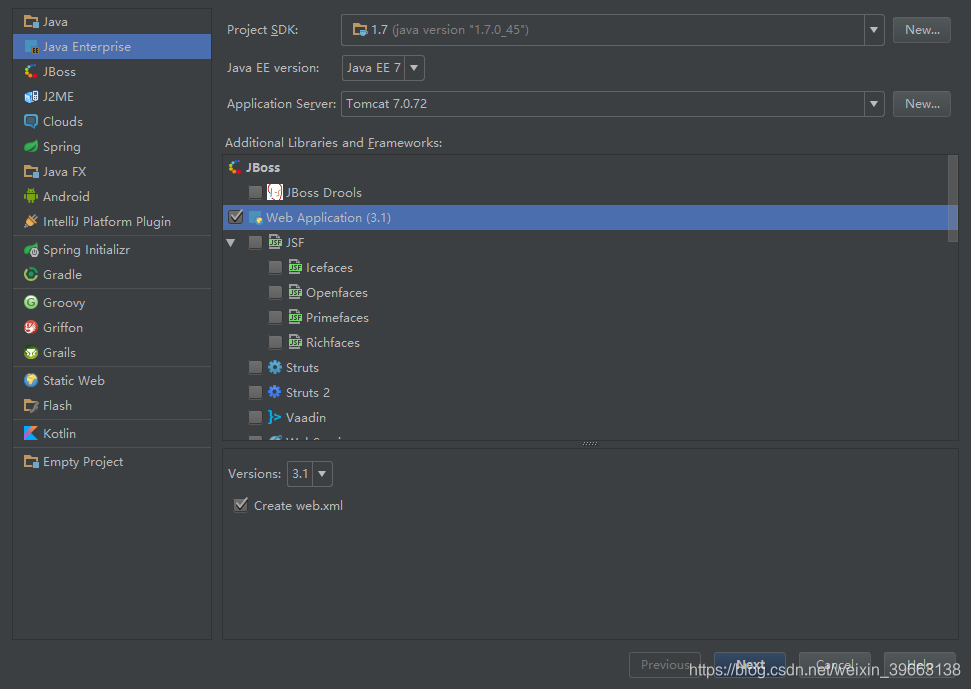Image resolution: width=971 pixels, height=689 pixels.
Task: Check the Struts 2 checkbox
Action: point(255,392)
